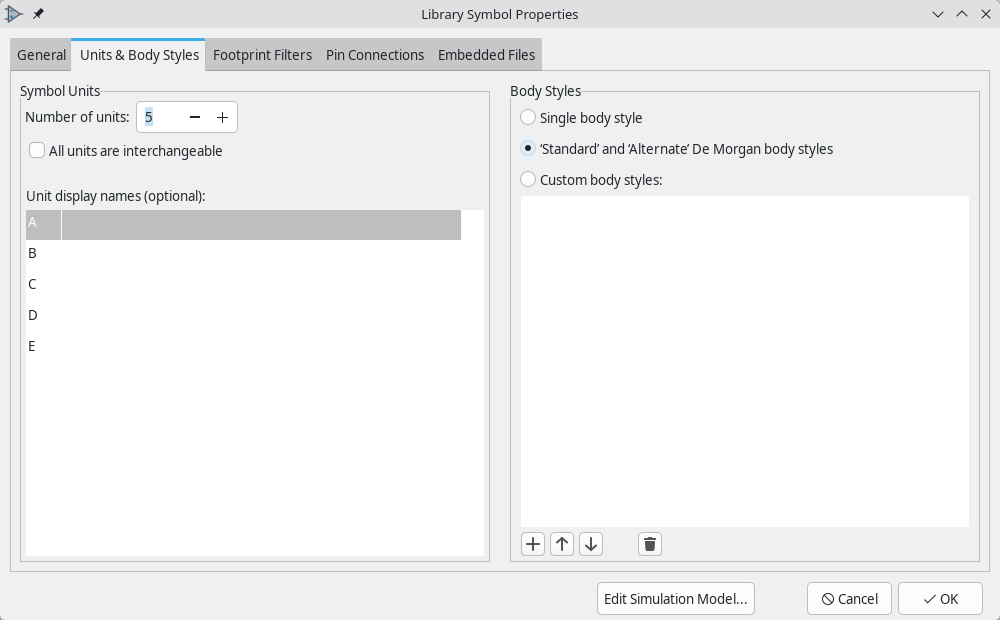Select Single body style option
Viewport: 1000px width, 620px height.
tap(528, 118)
